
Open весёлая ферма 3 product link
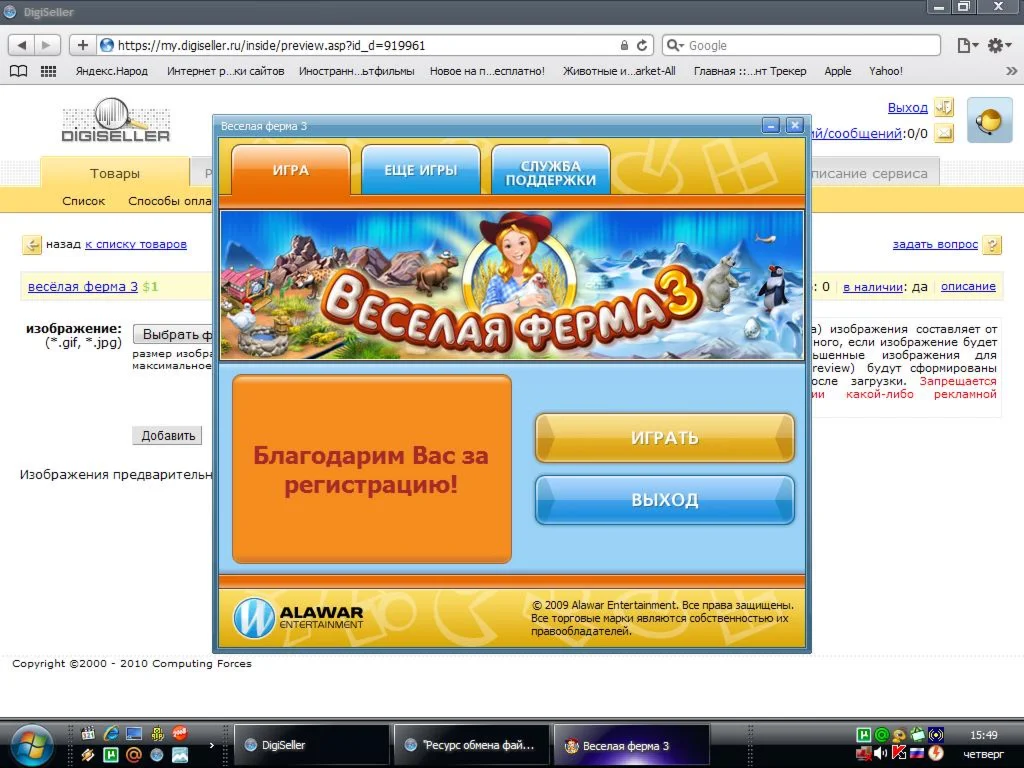(x=83, y=286)
